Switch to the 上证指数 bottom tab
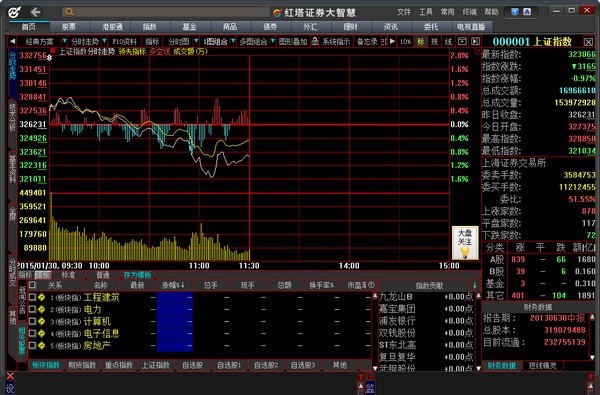Screen dimensions: 600x395 [156, 365]
